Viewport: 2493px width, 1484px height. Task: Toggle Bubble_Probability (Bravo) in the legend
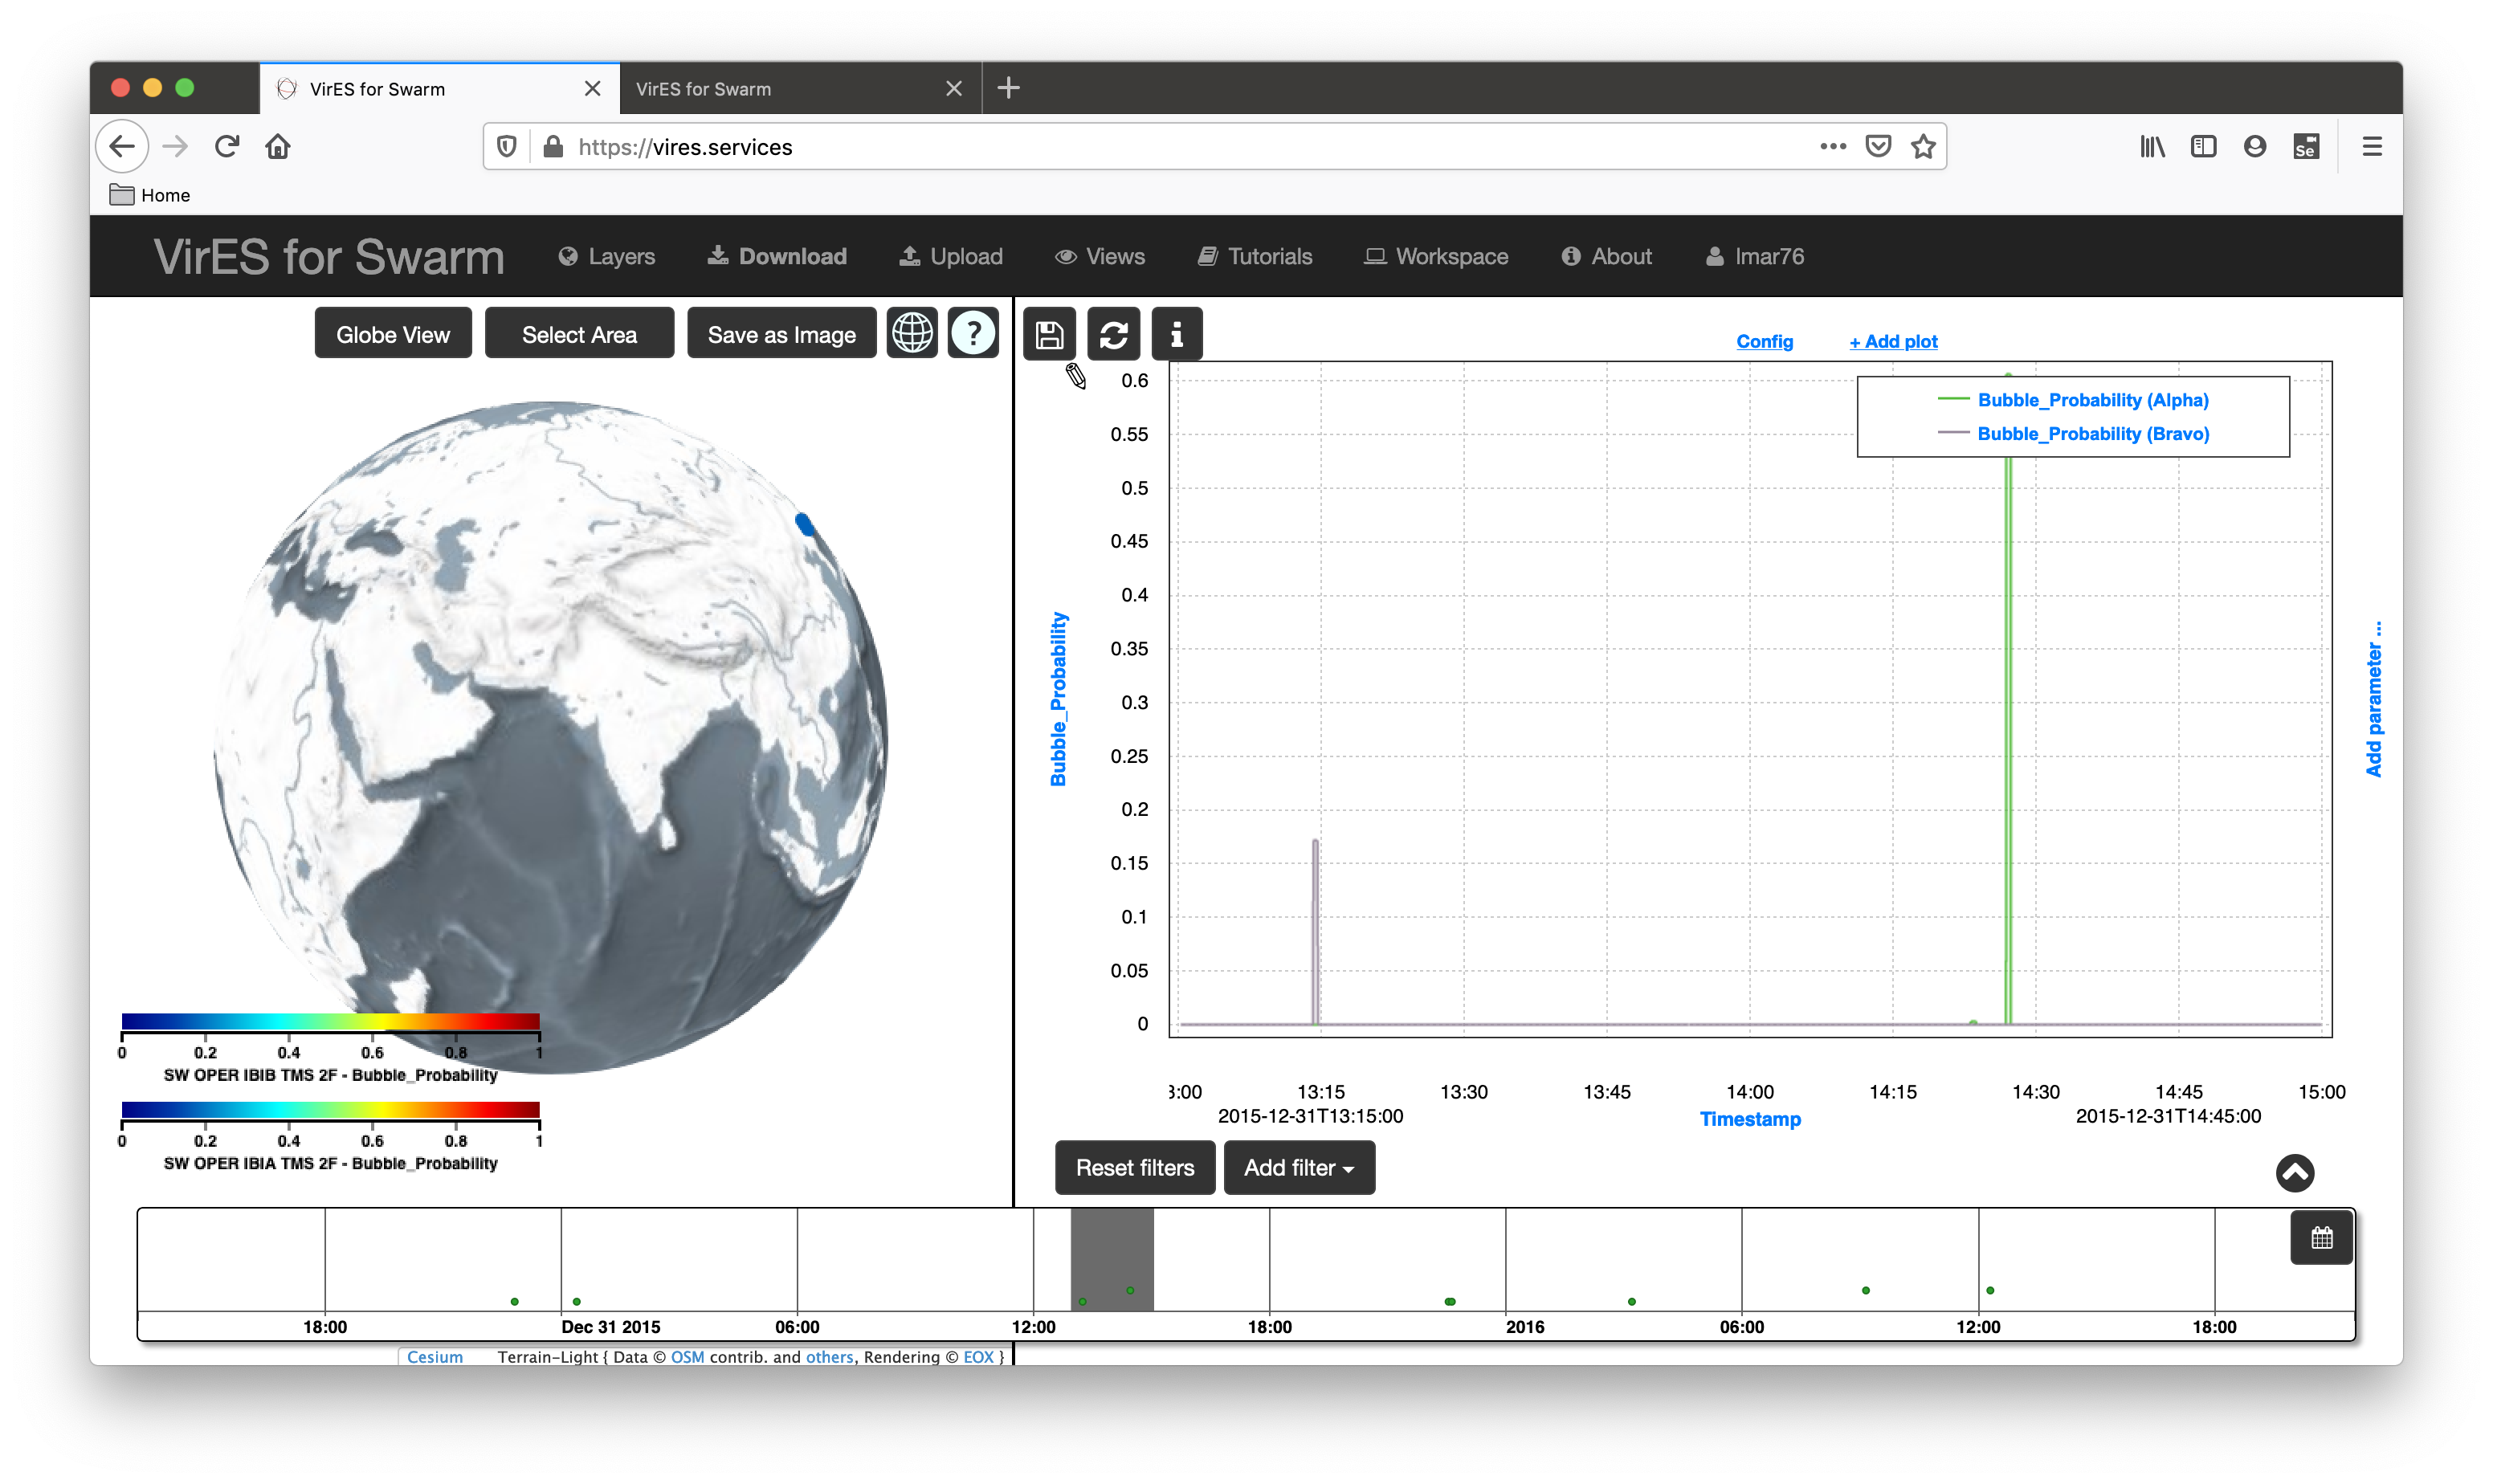(x=2092, y=433)
